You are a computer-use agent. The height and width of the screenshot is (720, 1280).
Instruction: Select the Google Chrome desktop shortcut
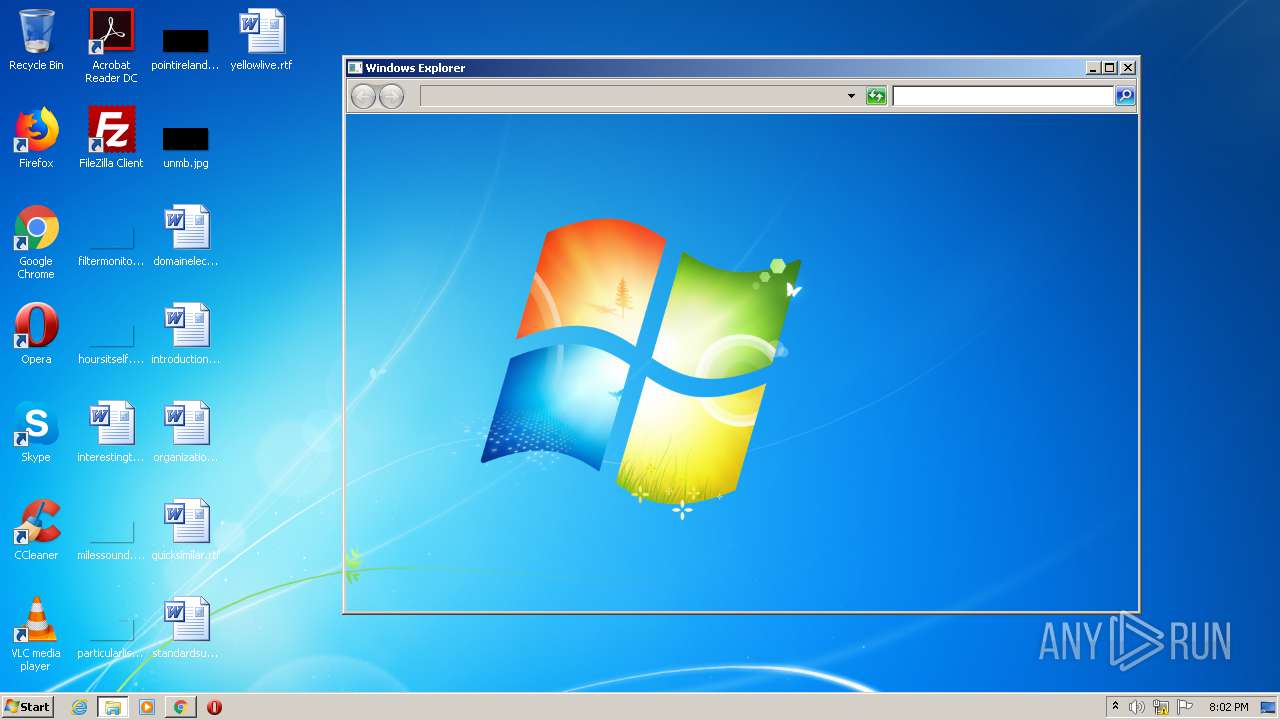tap(36, 242)
